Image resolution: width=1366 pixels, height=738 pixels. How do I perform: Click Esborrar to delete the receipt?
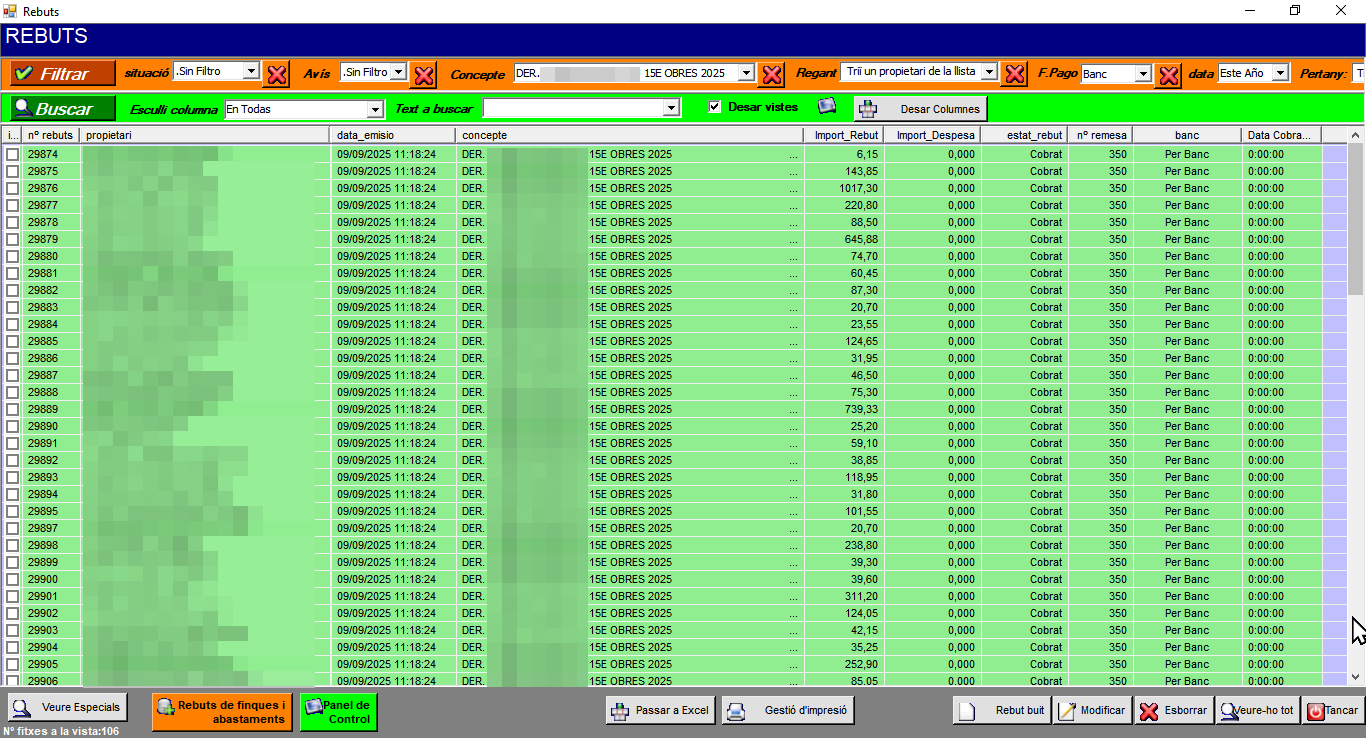click(1174, 711)
